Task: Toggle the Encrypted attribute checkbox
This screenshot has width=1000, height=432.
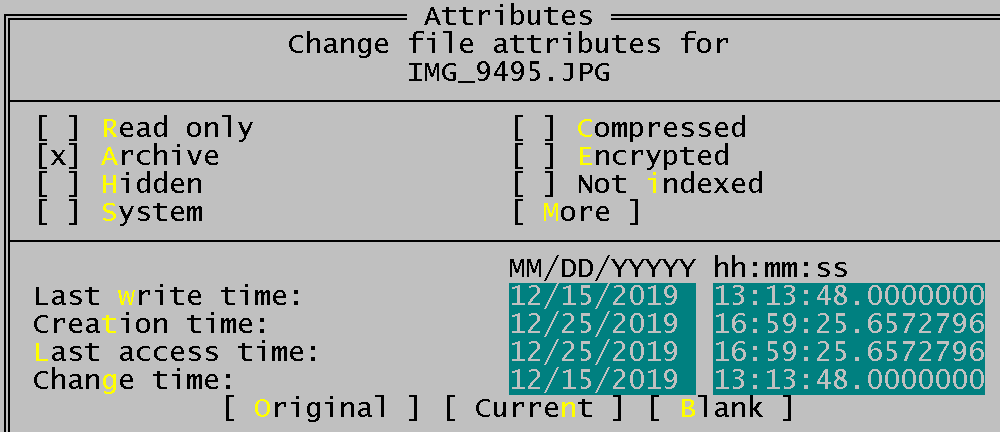Action: tap(534, 157)
